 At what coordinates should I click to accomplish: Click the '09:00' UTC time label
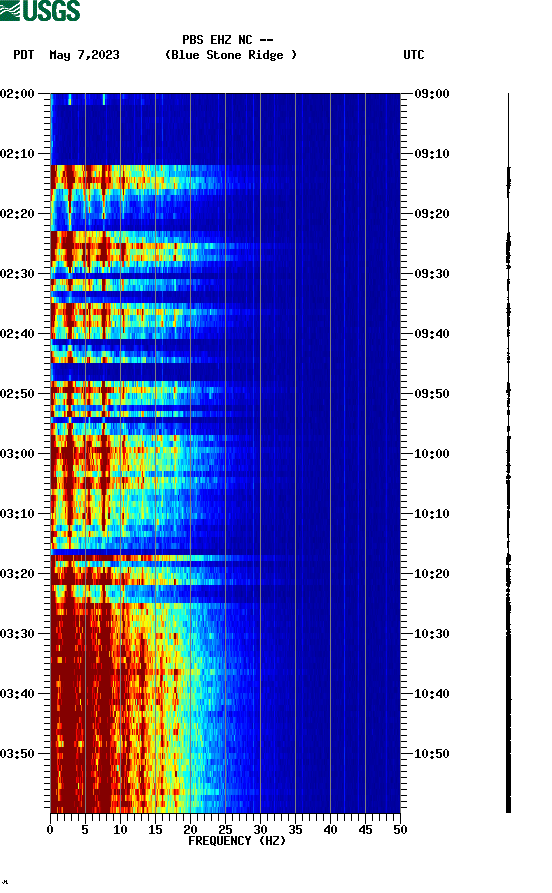432,94
